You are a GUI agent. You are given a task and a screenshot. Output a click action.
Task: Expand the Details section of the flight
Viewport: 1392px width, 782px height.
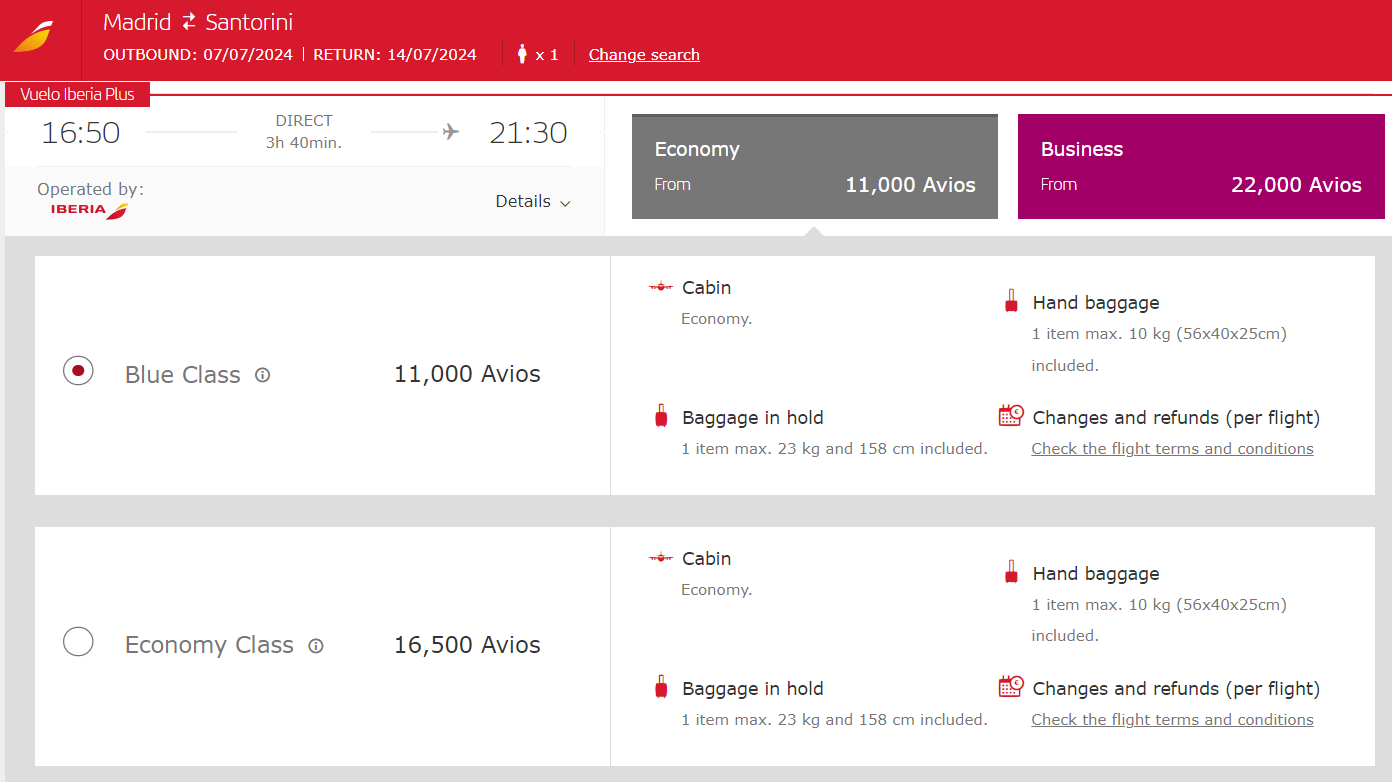533,201
